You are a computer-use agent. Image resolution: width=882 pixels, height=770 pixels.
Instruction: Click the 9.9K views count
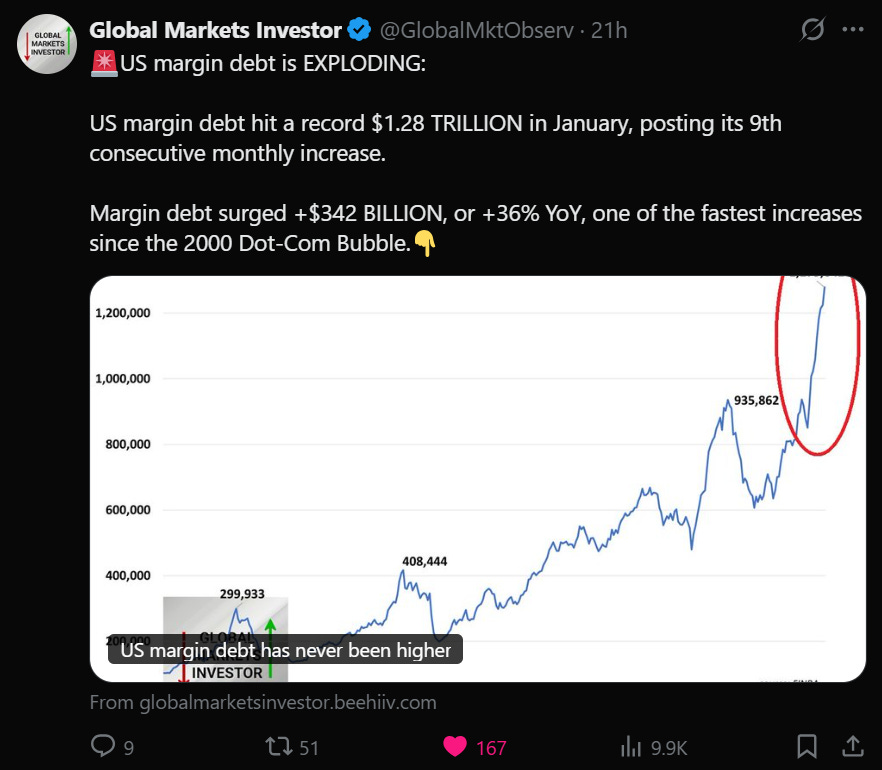tap(669, 748)
